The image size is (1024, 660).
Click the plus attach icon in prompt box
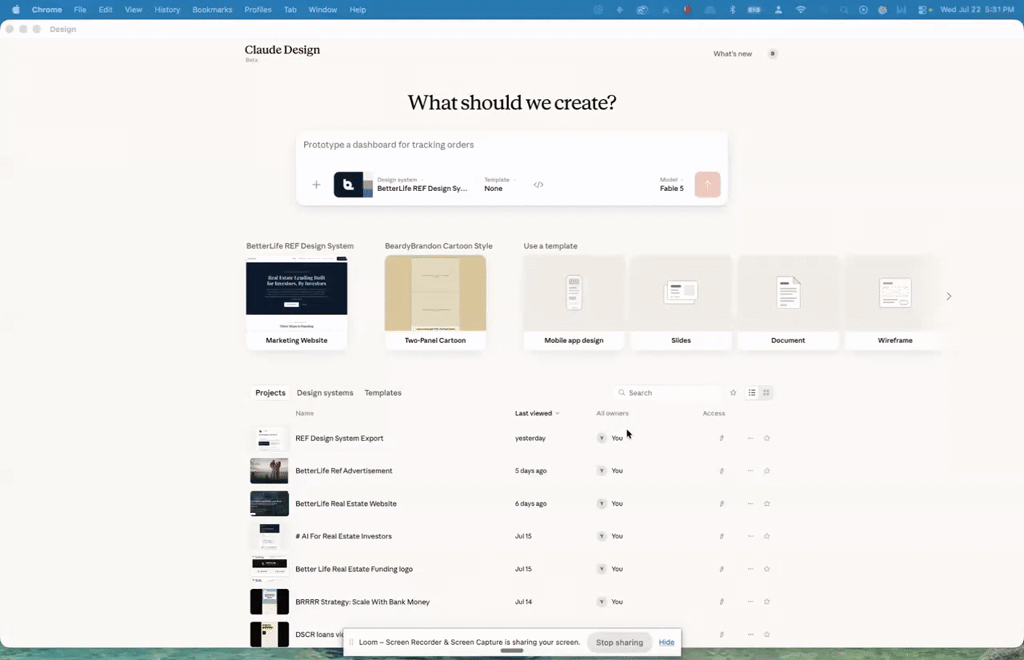point(316,185)
